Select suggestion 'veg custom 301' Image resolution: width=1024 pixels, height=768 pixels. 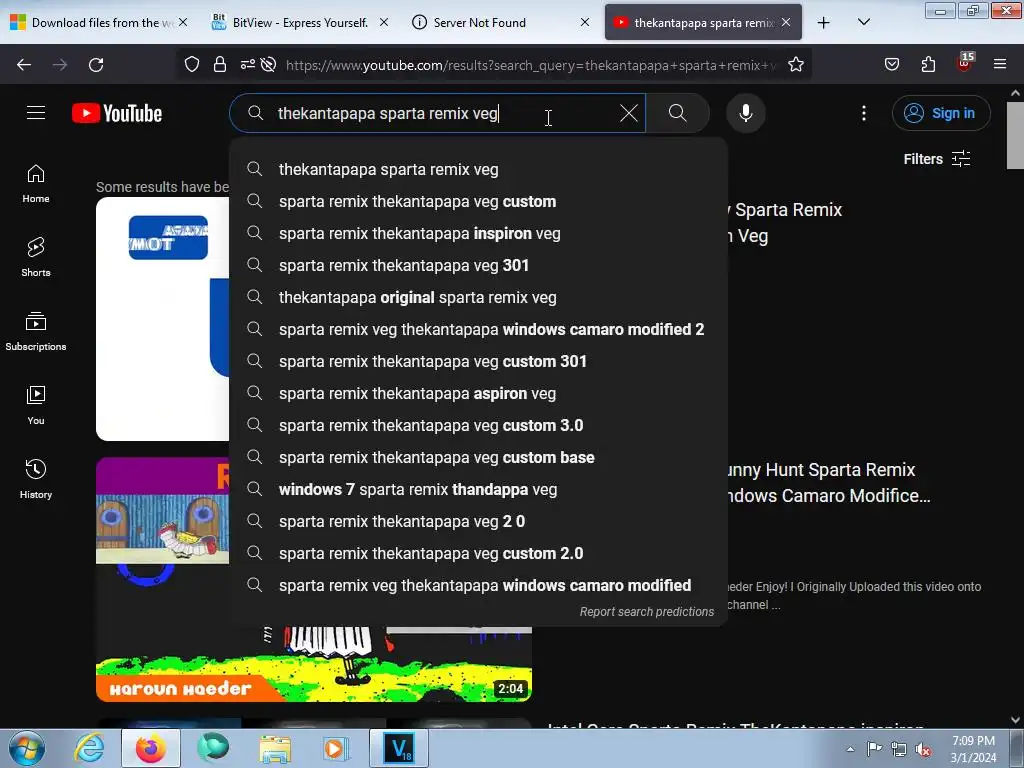(x=479, y=361)
